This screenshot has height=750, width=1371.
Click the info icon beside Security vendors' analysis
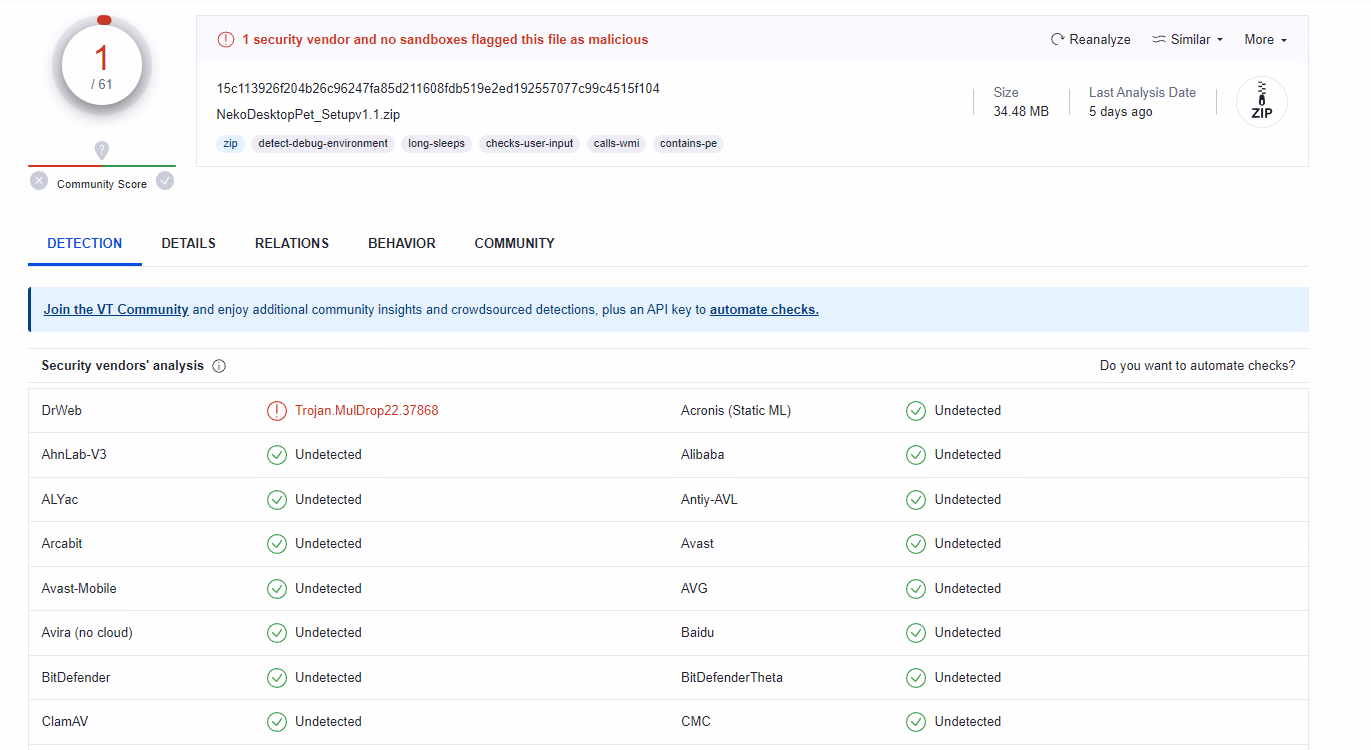219,366
